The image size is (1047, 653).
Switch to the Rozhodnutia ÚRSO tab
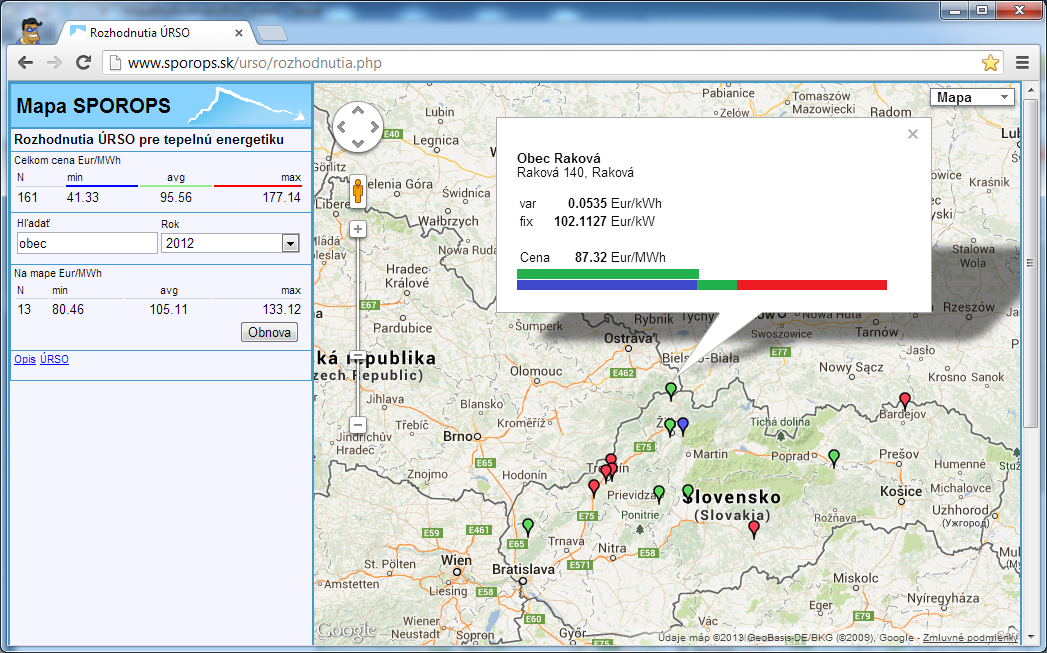point(157,33)
